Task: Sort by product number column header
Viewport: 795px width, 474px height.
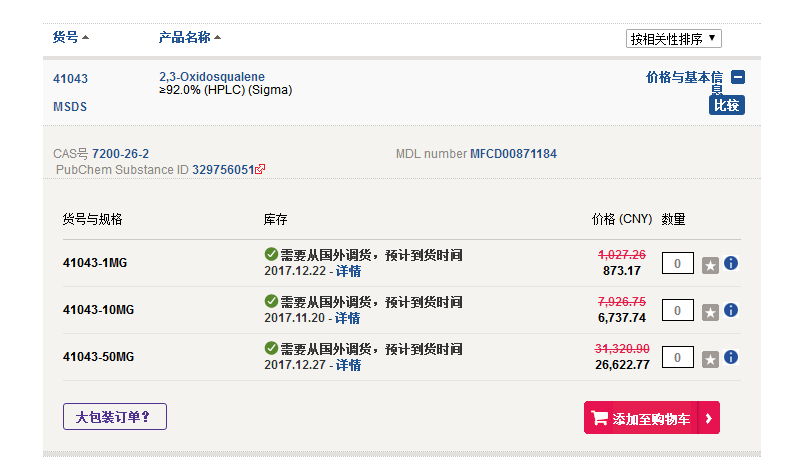Action: [70, 37]
